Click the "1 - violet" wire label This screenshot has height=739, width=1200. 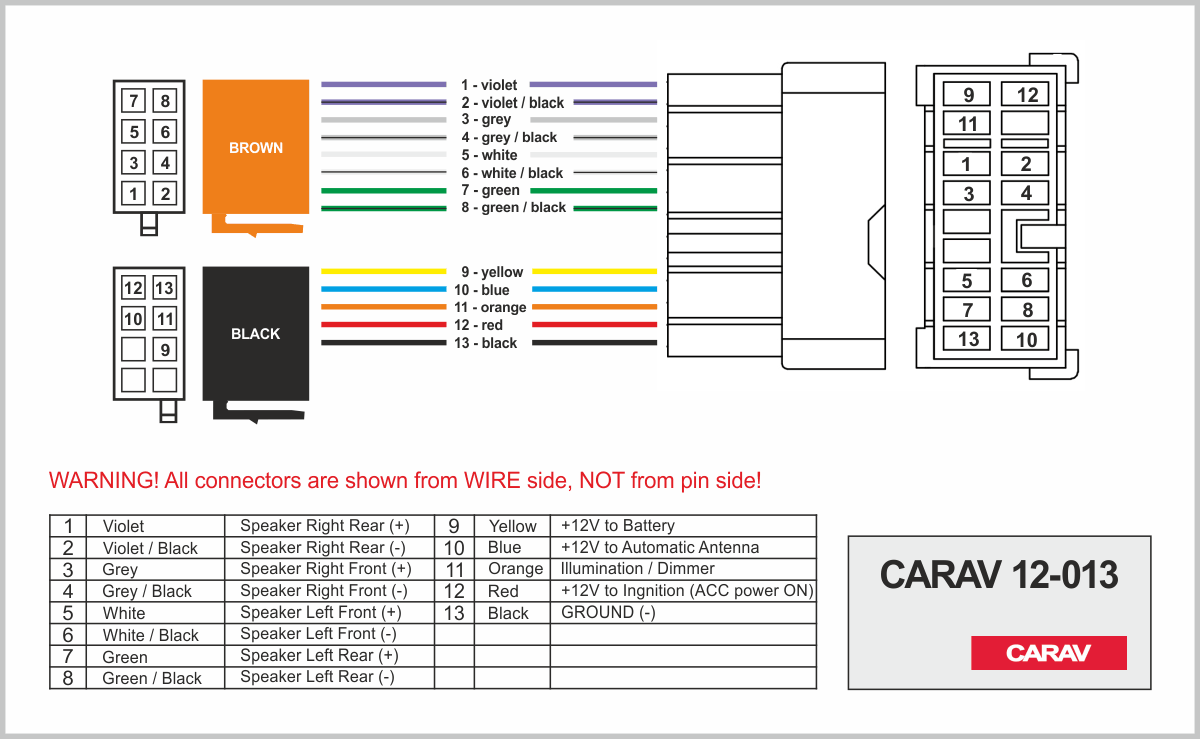(488, 86)
